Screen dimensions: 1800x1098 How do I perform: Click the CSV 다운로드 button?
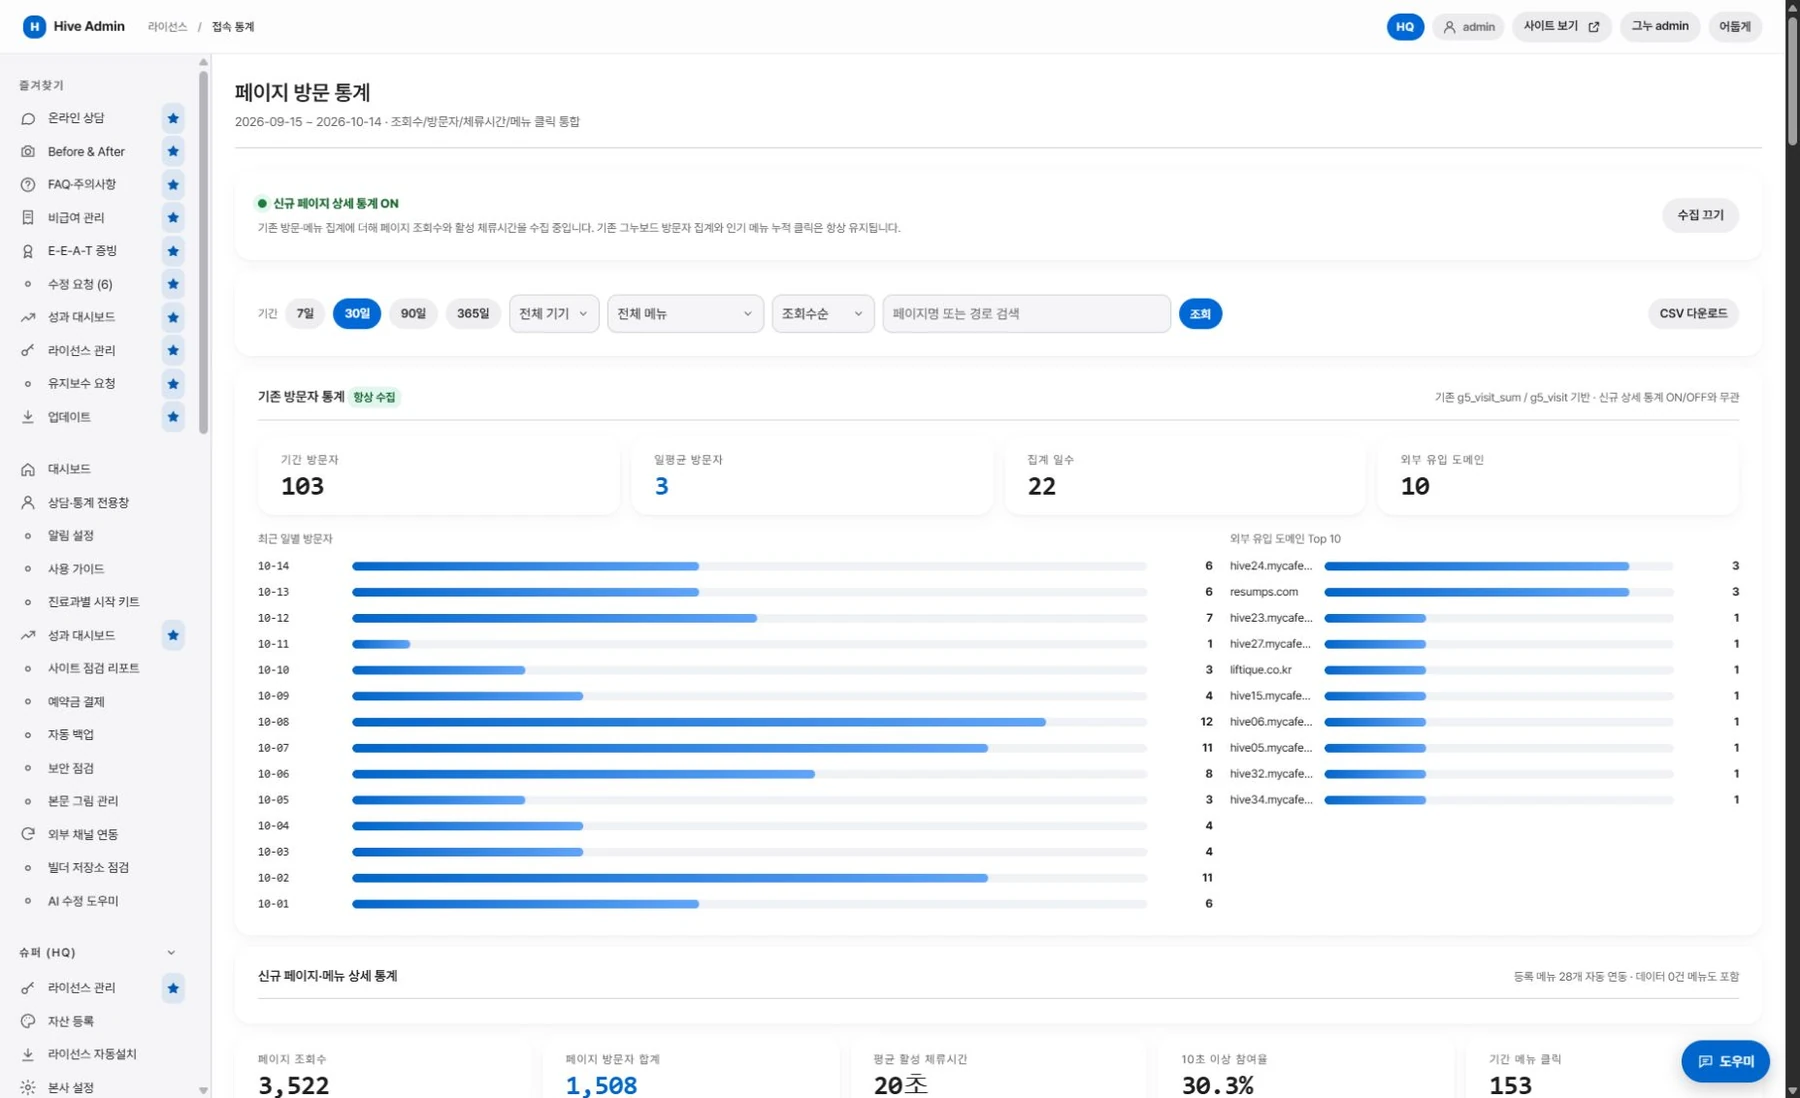pyautogui.click(x=1693, y=314)
